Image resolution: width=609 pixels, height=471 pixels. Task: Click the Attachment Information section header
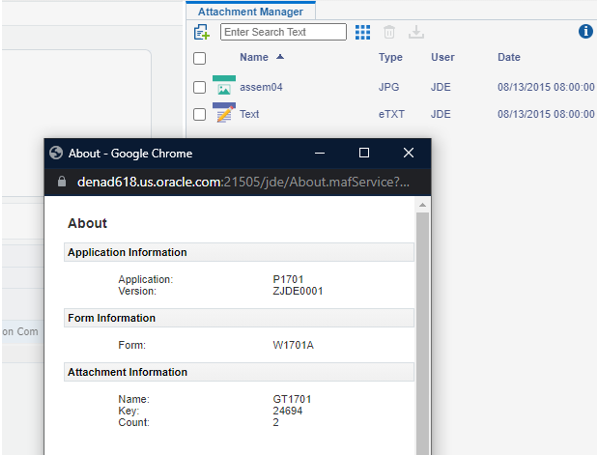coord(239,372)
